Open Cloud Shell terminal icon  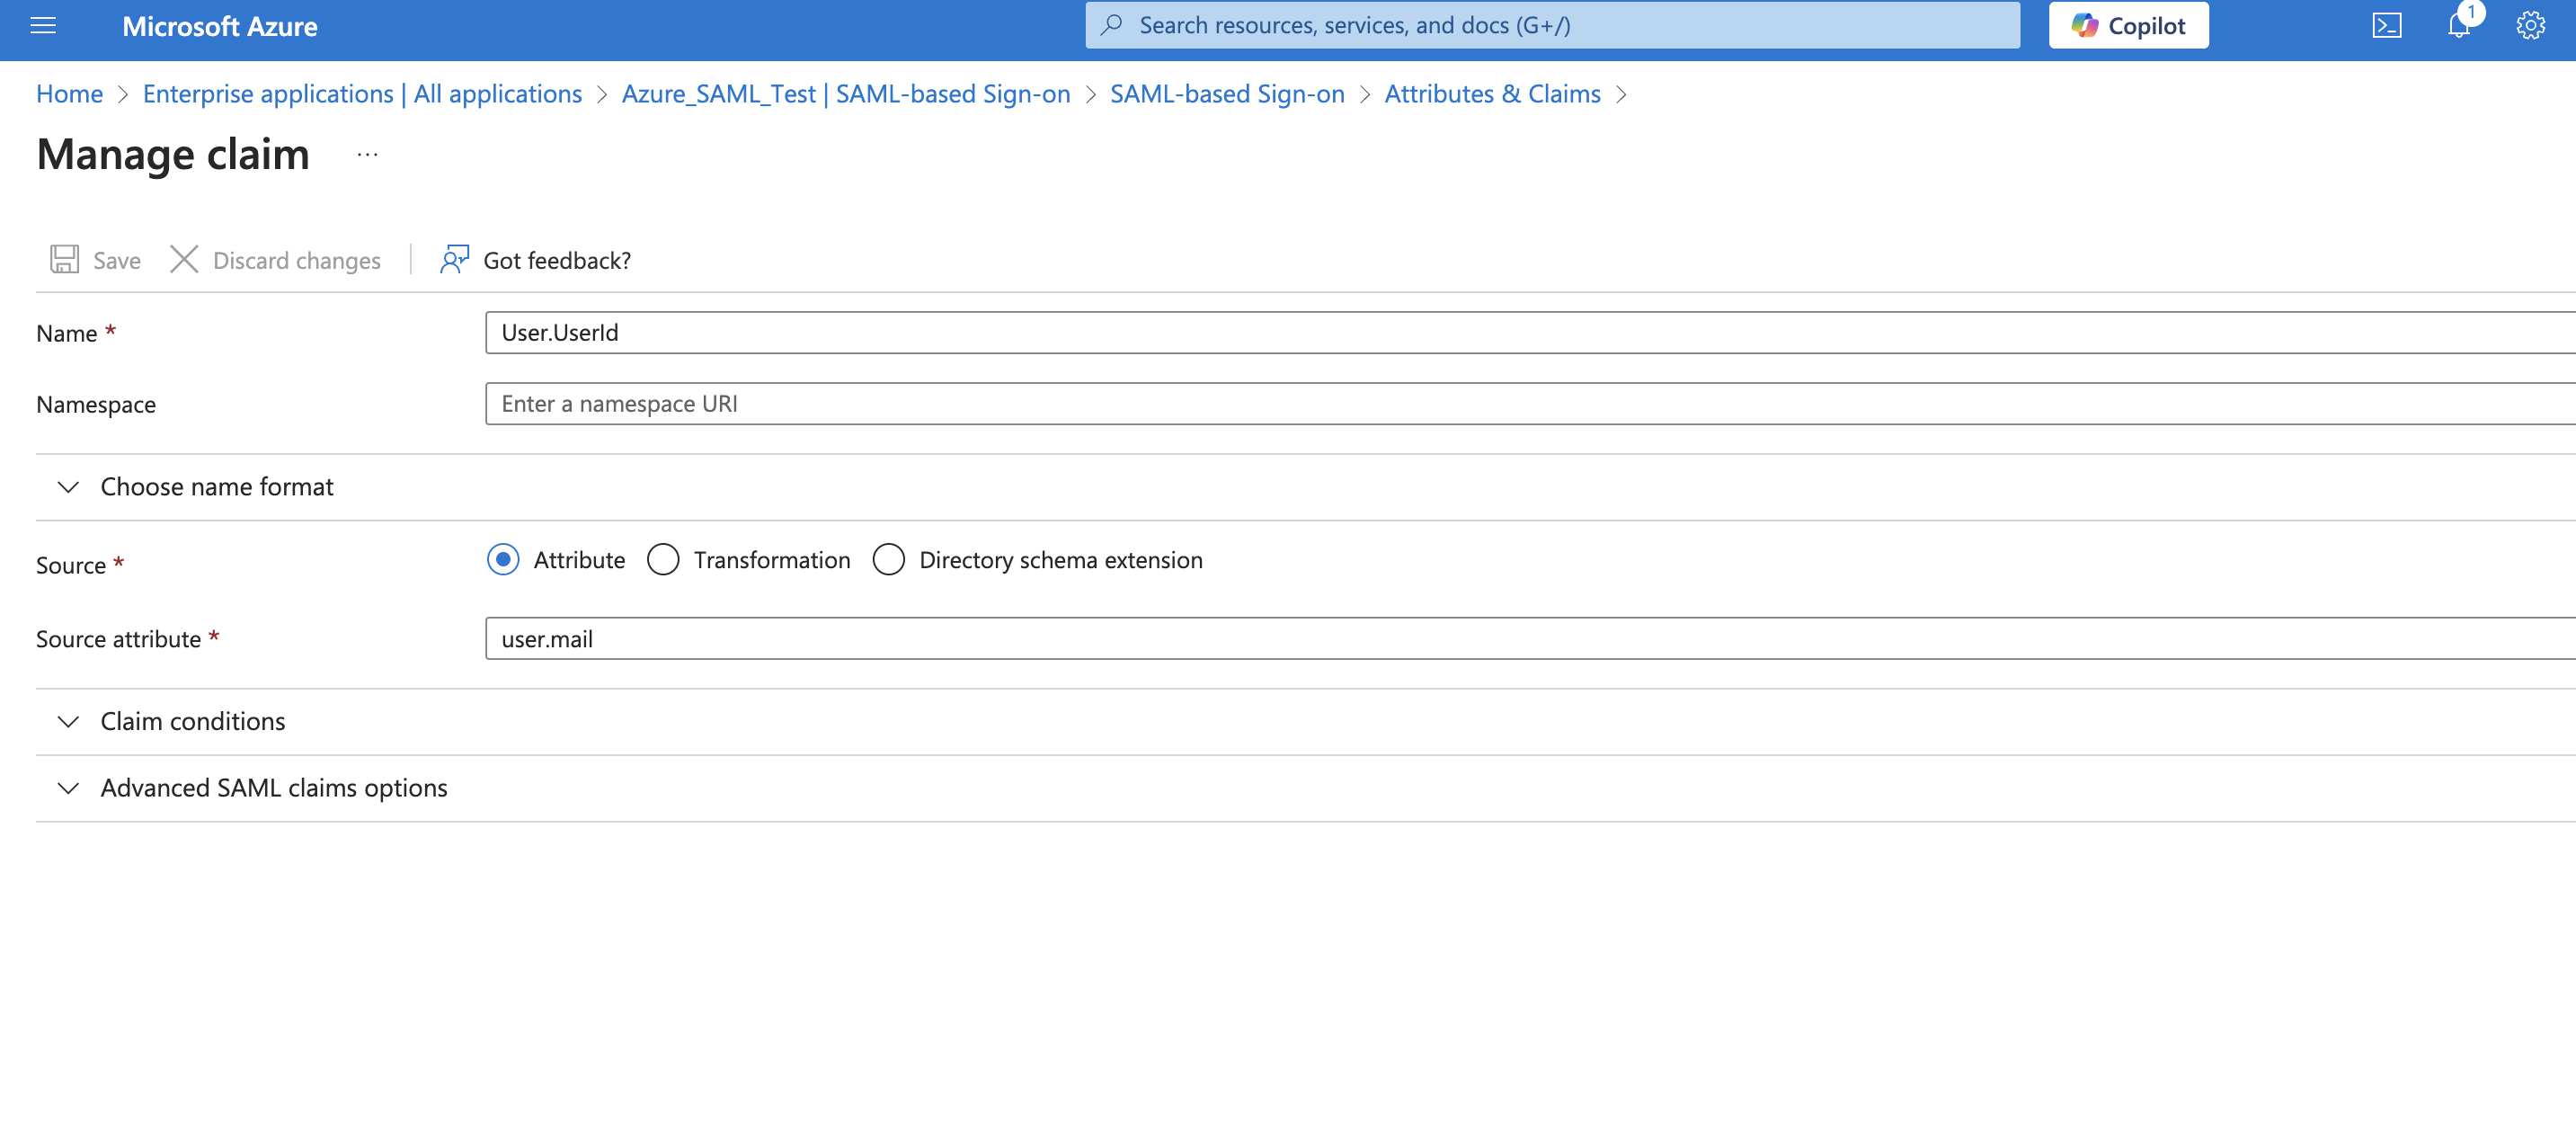coord(2386,26)
